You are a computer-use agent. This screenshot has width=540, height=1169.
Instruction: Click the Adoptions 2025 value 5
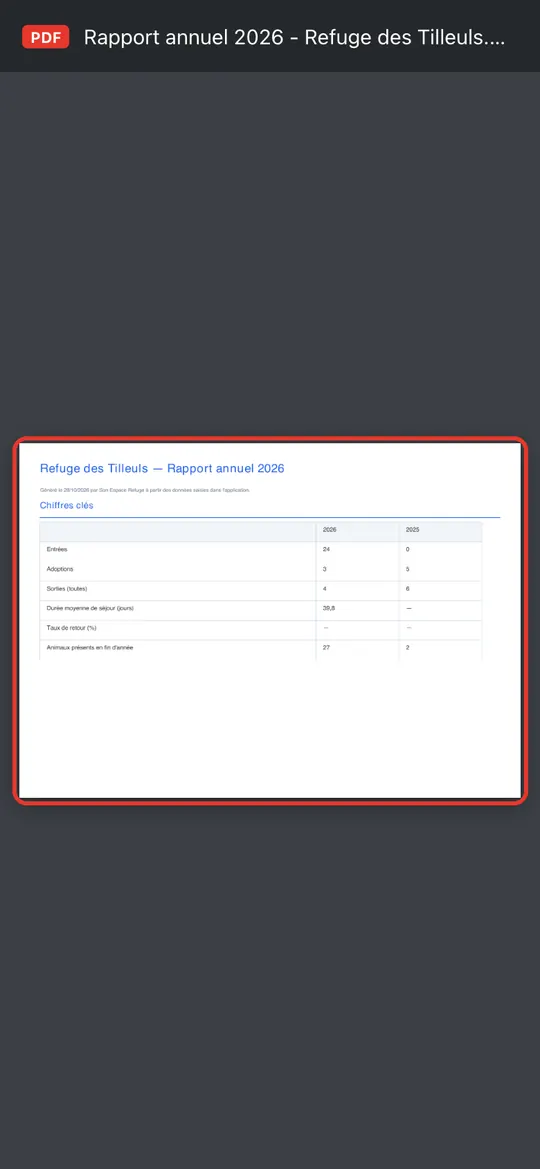coord(407,569)
